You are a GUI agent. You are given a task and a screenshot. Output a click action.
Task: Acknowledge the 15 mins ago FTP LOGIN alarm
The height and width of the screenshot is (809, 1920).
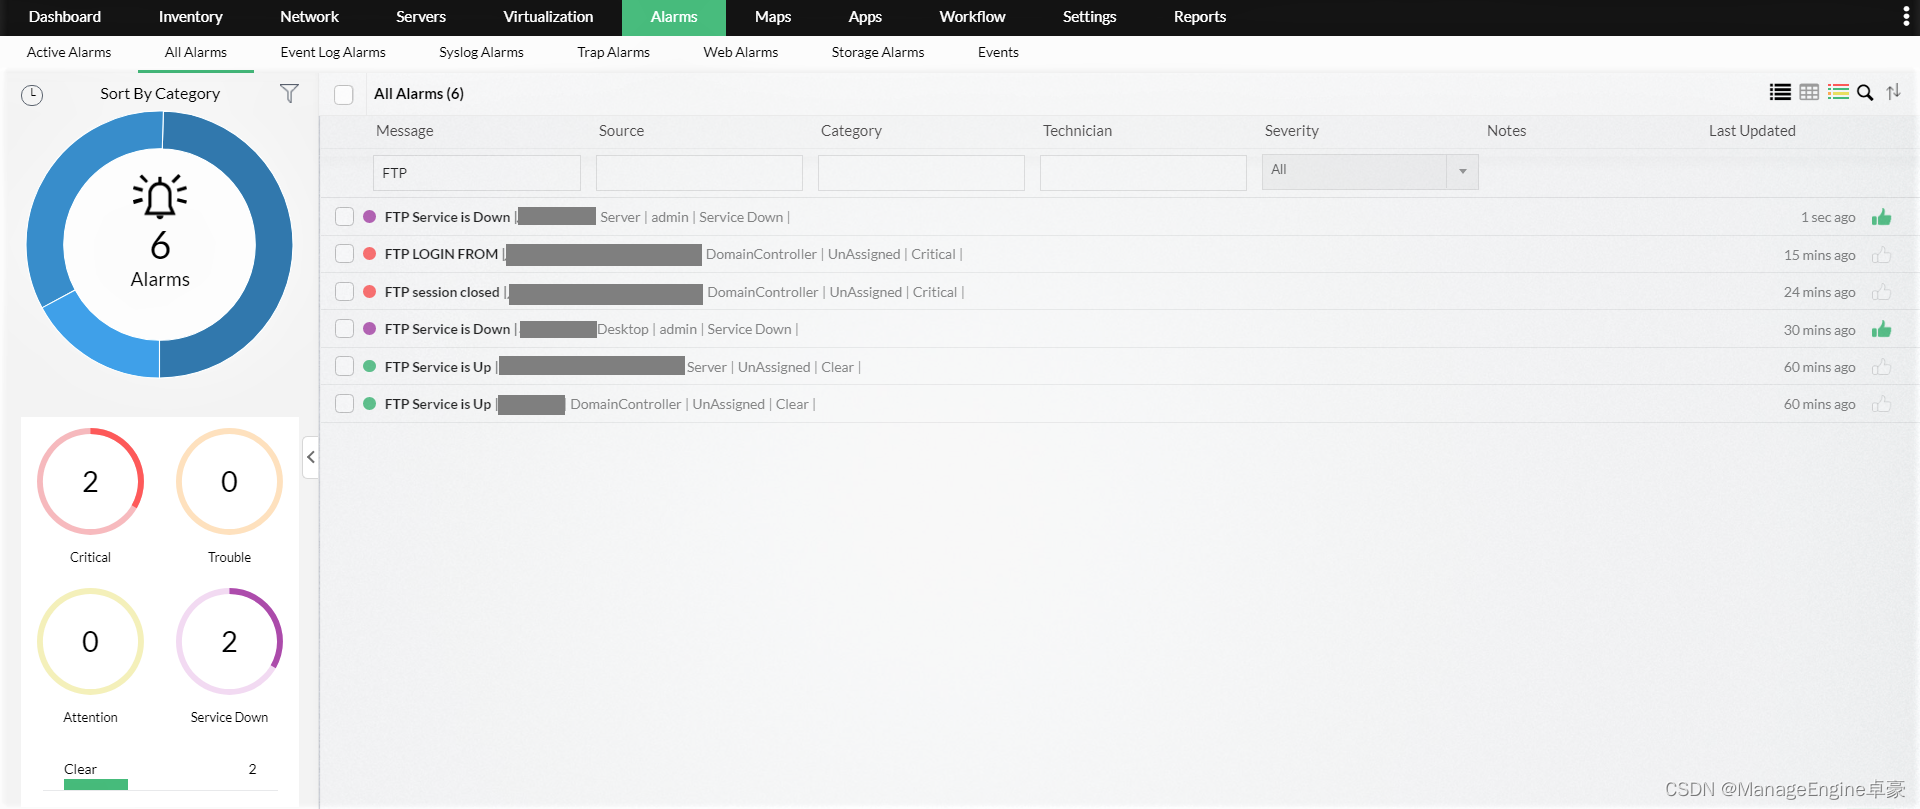point(1881,255)
